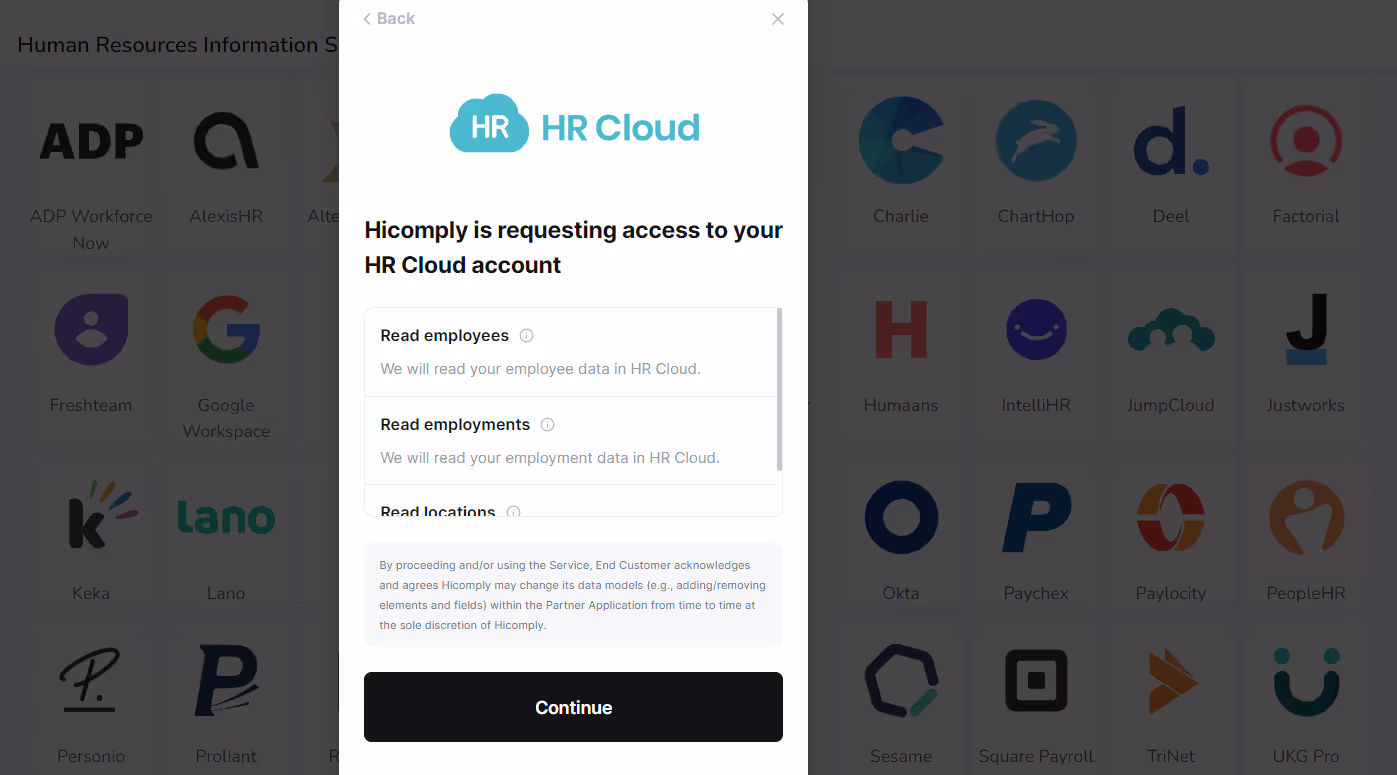
Task: Choose the UKG Pro integration
Action: (1306, 700)
